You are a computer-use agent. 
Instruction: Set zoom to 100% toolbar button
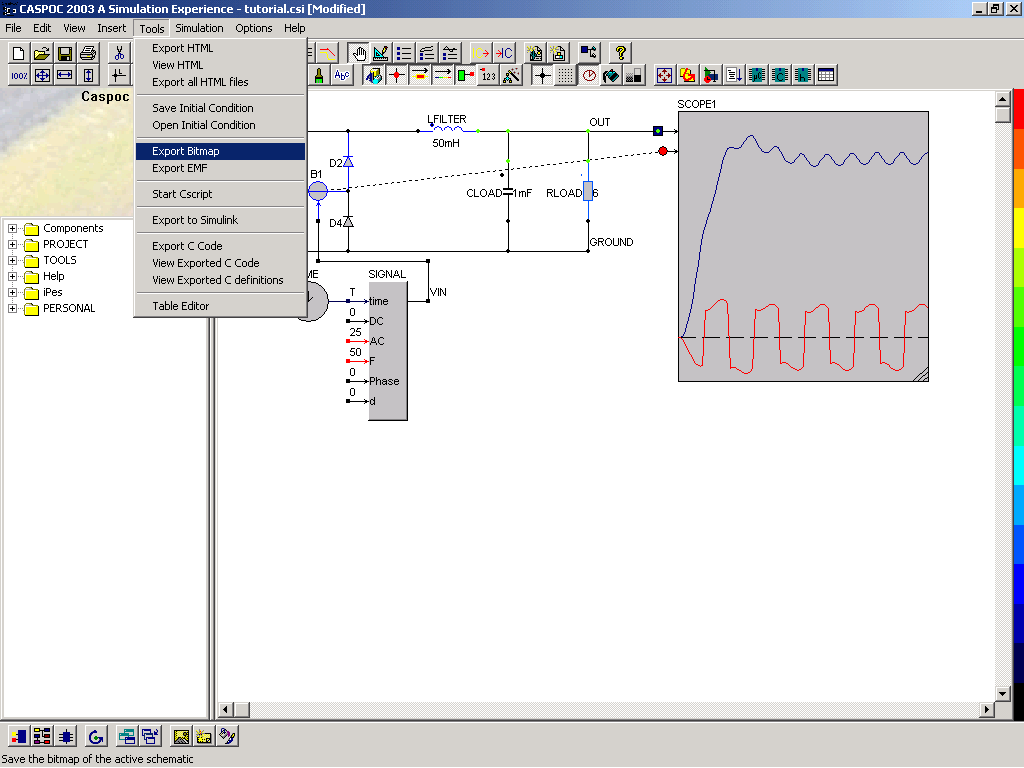pos(19,75)
